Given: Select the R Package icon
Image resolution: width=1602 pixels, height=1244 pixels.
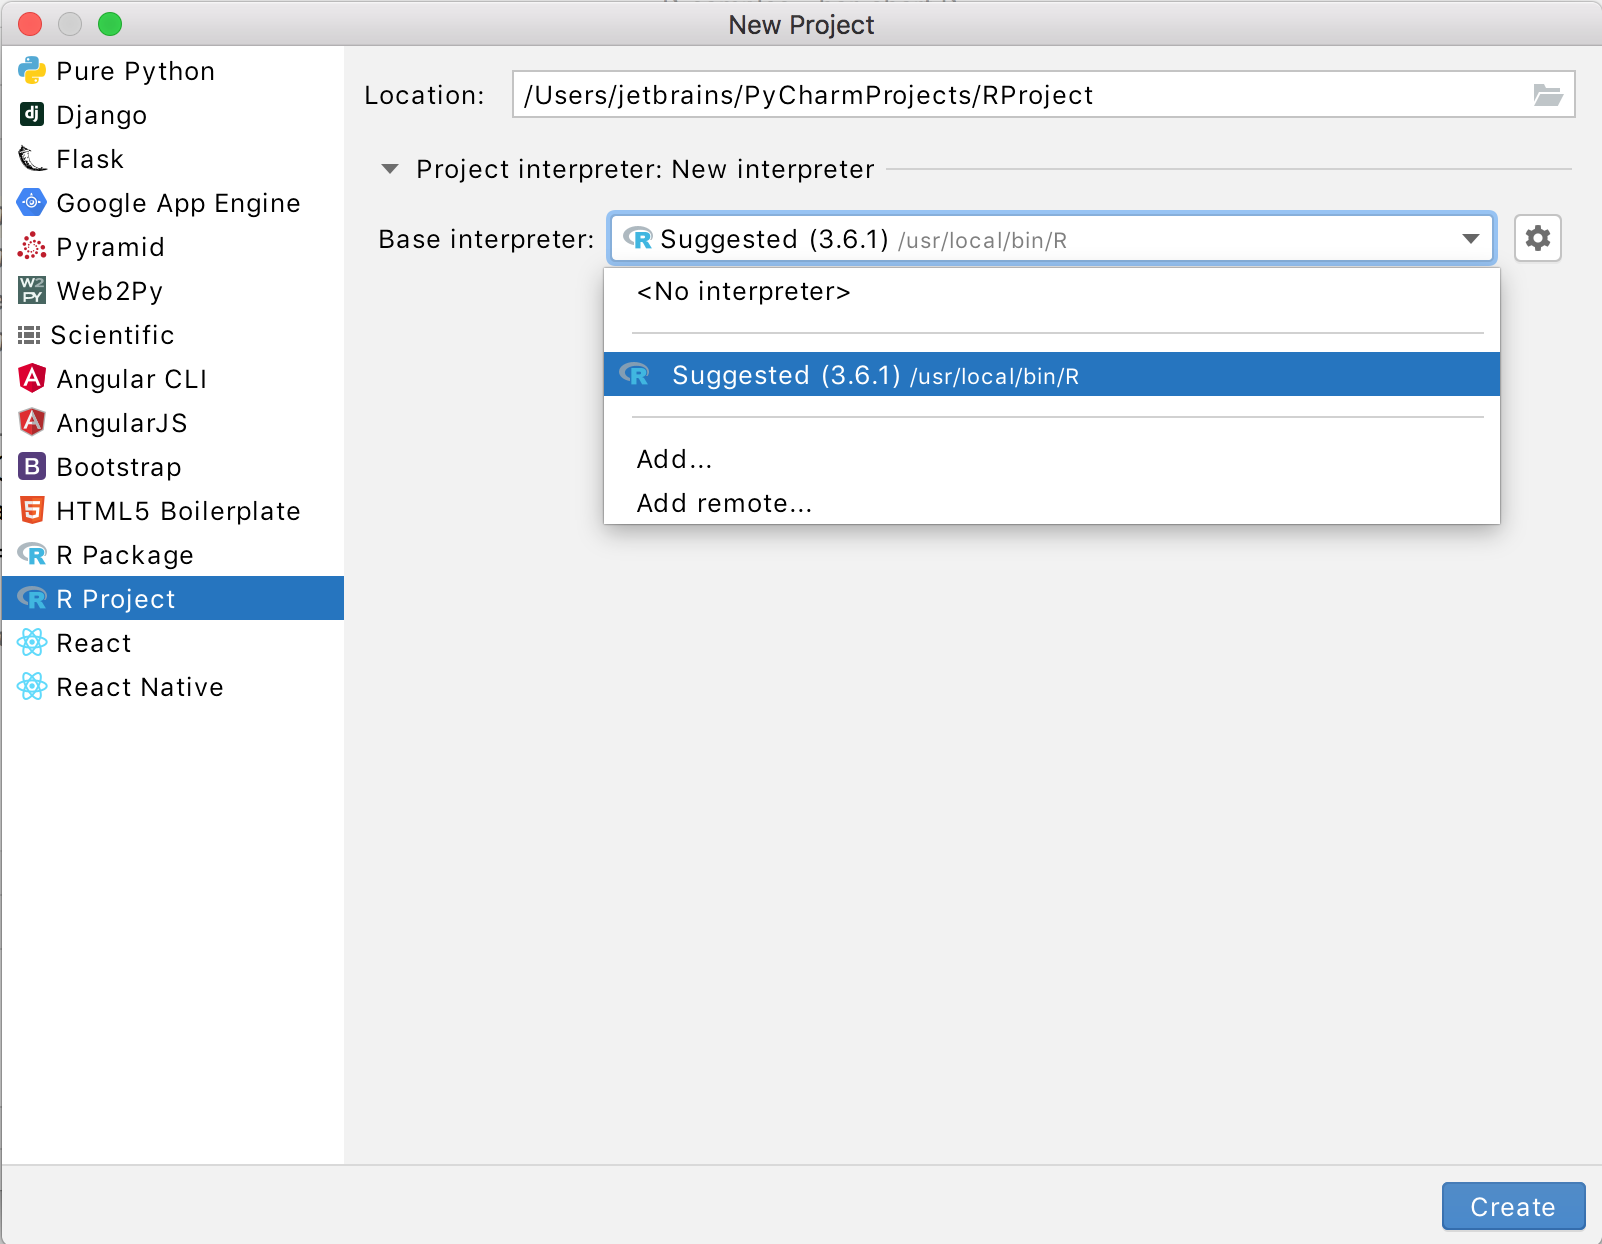Looking at the screenshot, I should coord(32,554).
